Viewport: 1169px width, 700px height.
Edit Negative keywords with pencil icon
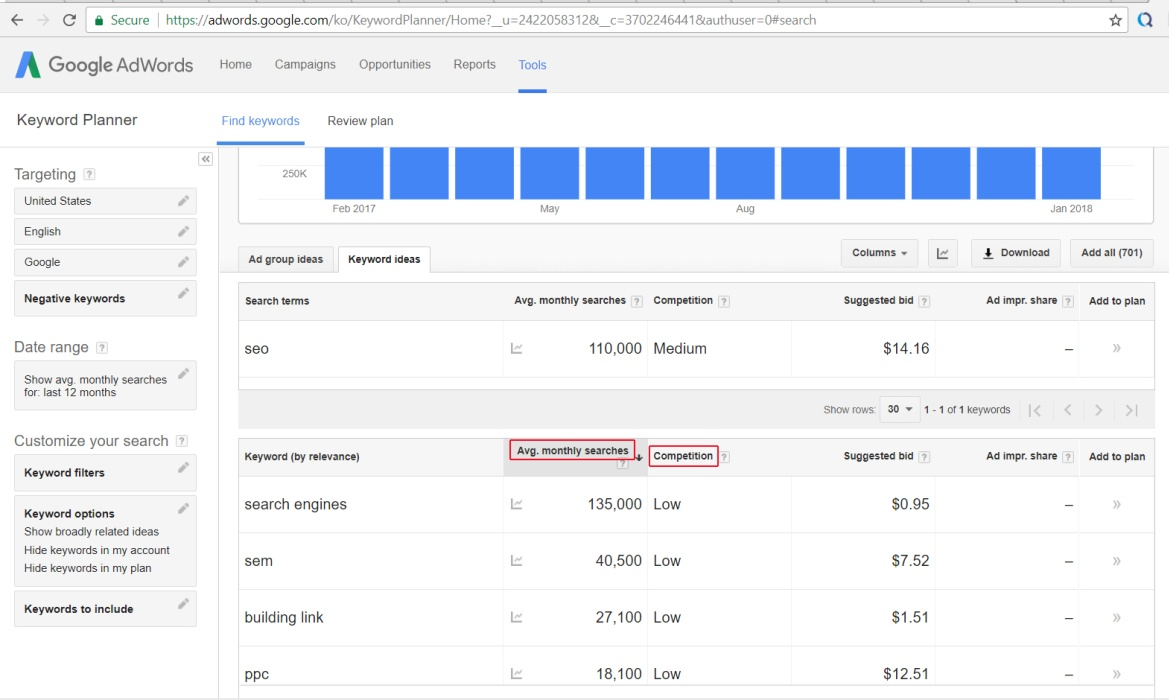click(x=183, y=294)
